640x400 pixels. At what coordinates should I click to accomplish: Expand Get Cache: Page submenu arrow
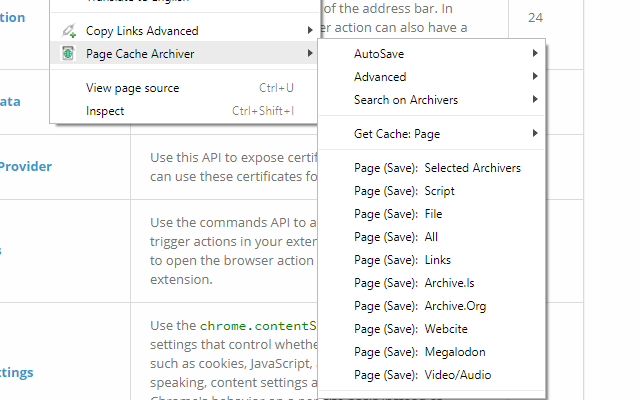tap(535, 133)
